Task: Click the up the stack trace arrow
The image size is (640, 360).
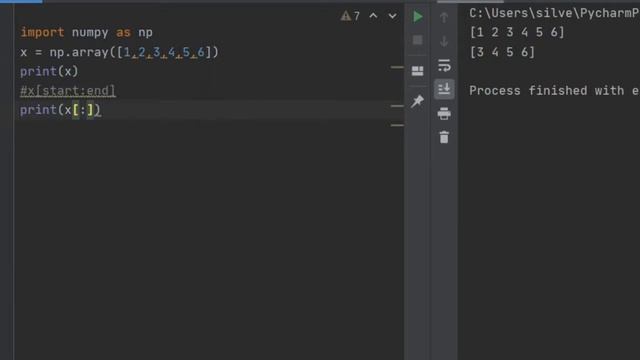Action: (x=444, y=18)
